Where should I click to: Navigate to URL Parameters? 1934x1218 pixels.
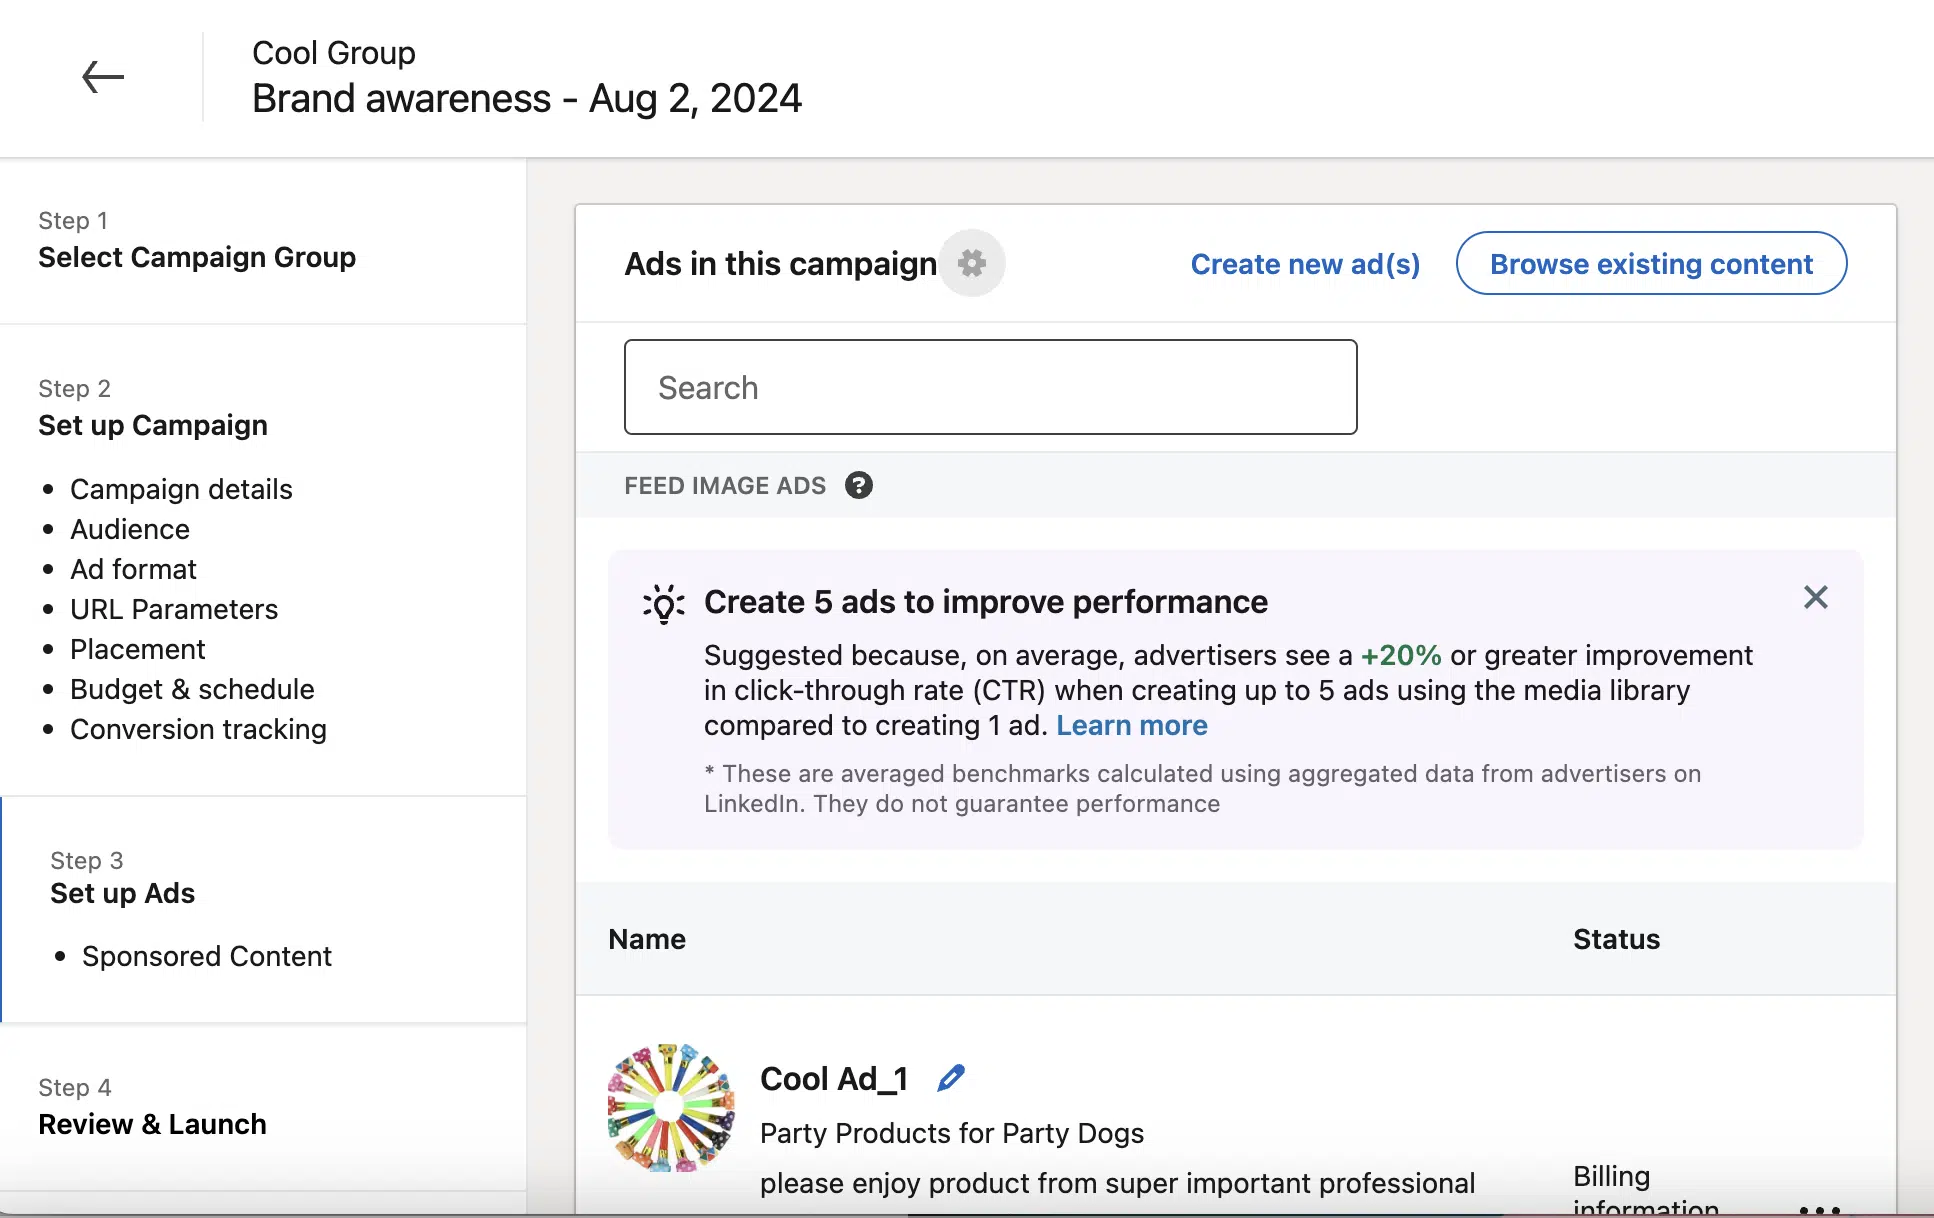tap(174, 609)
